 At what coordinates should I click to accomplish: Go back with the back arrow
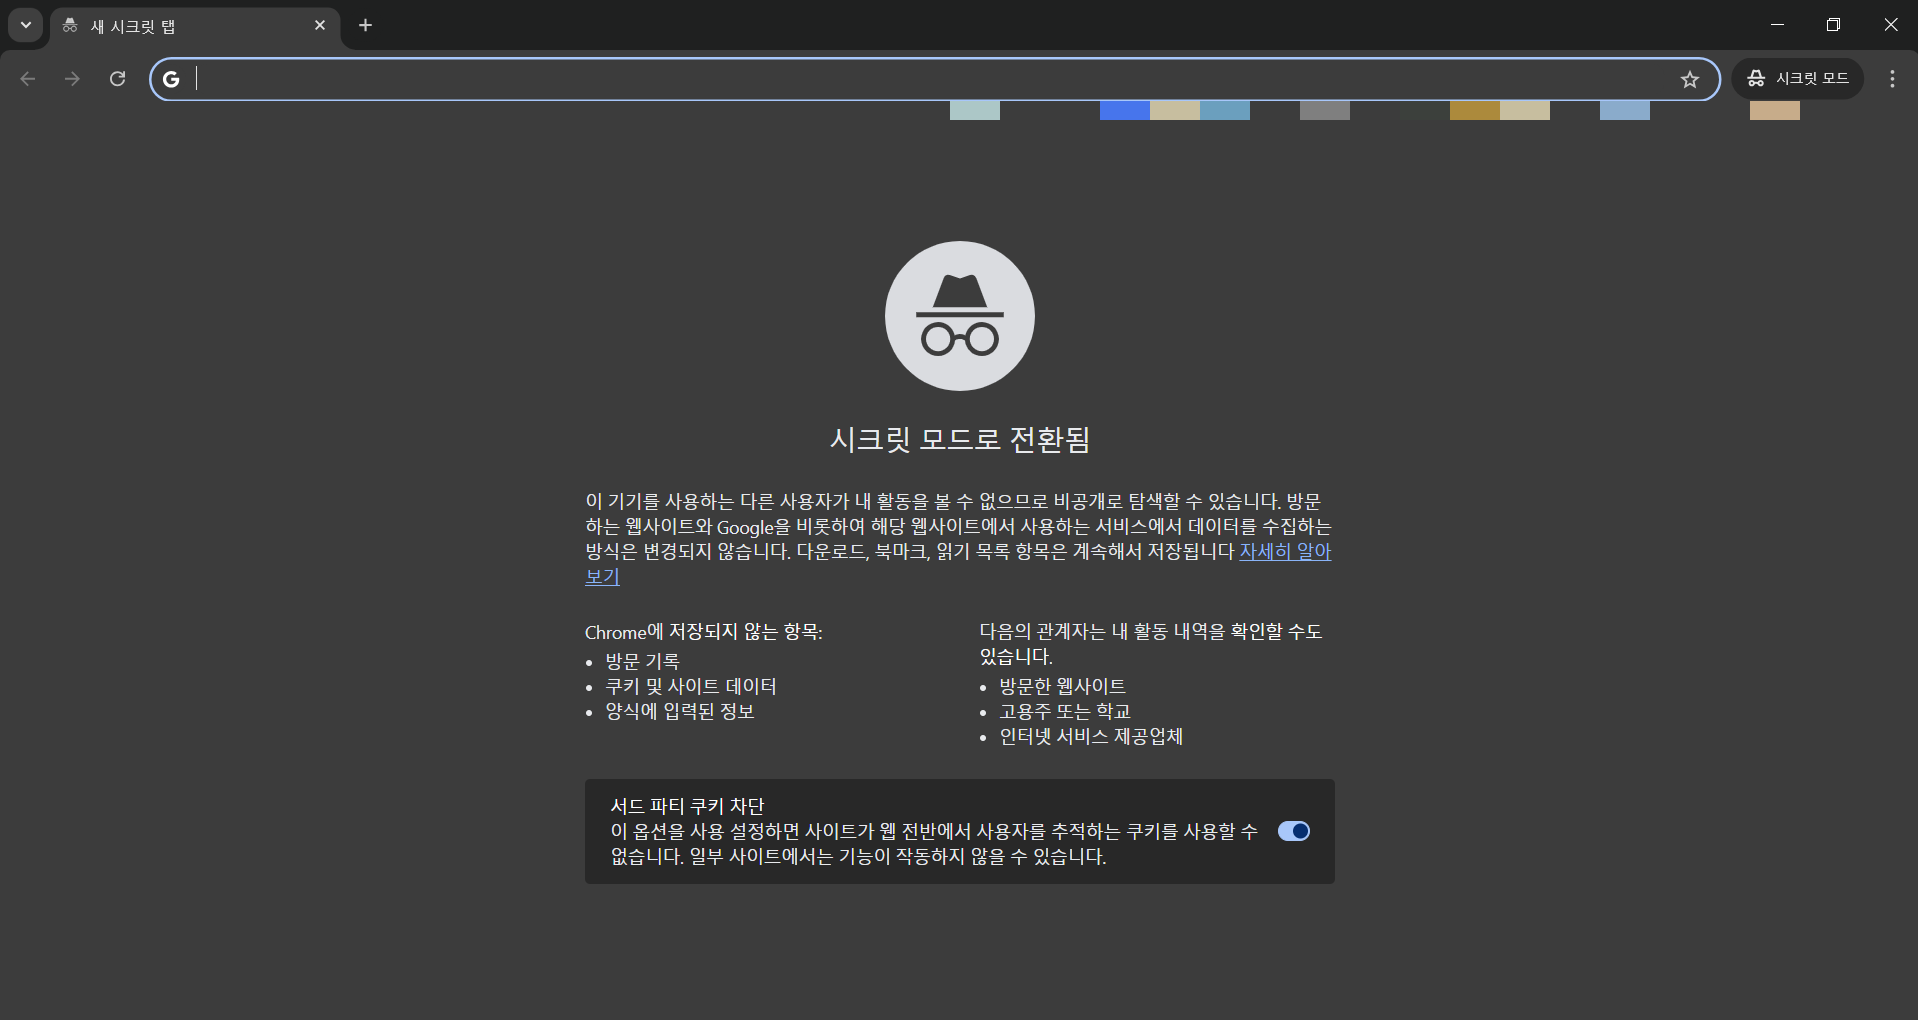click(x=28, y=79)
